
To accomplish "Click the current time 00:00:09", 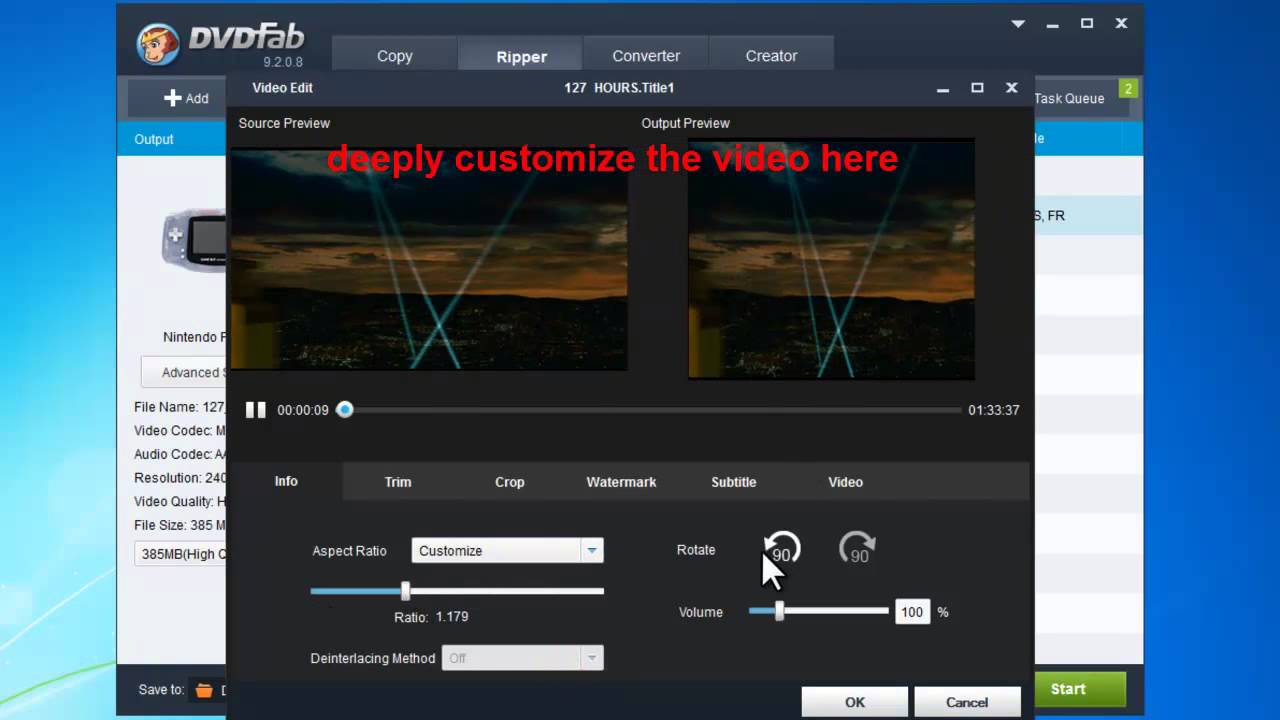I will 303,410.
